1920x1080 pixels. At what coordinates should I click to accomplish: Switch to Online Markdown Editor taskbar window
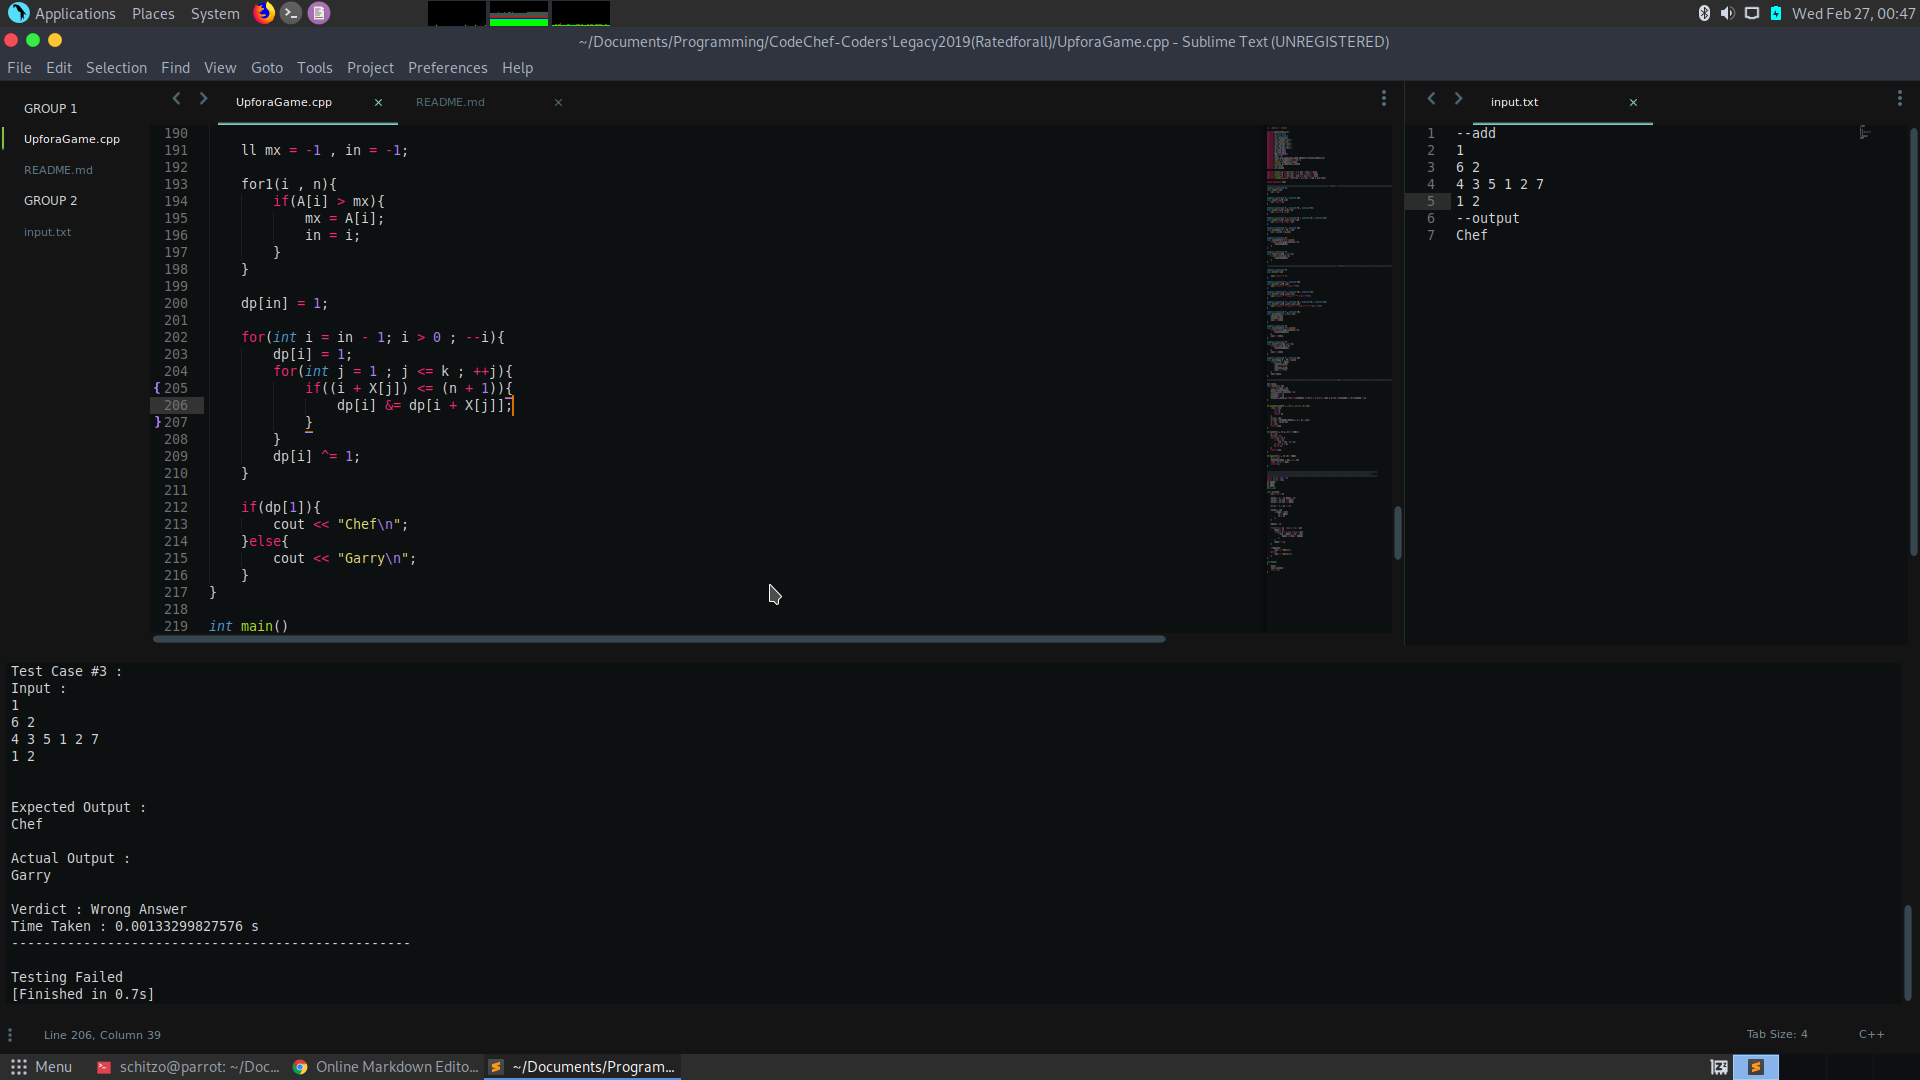coord(386,1067)
